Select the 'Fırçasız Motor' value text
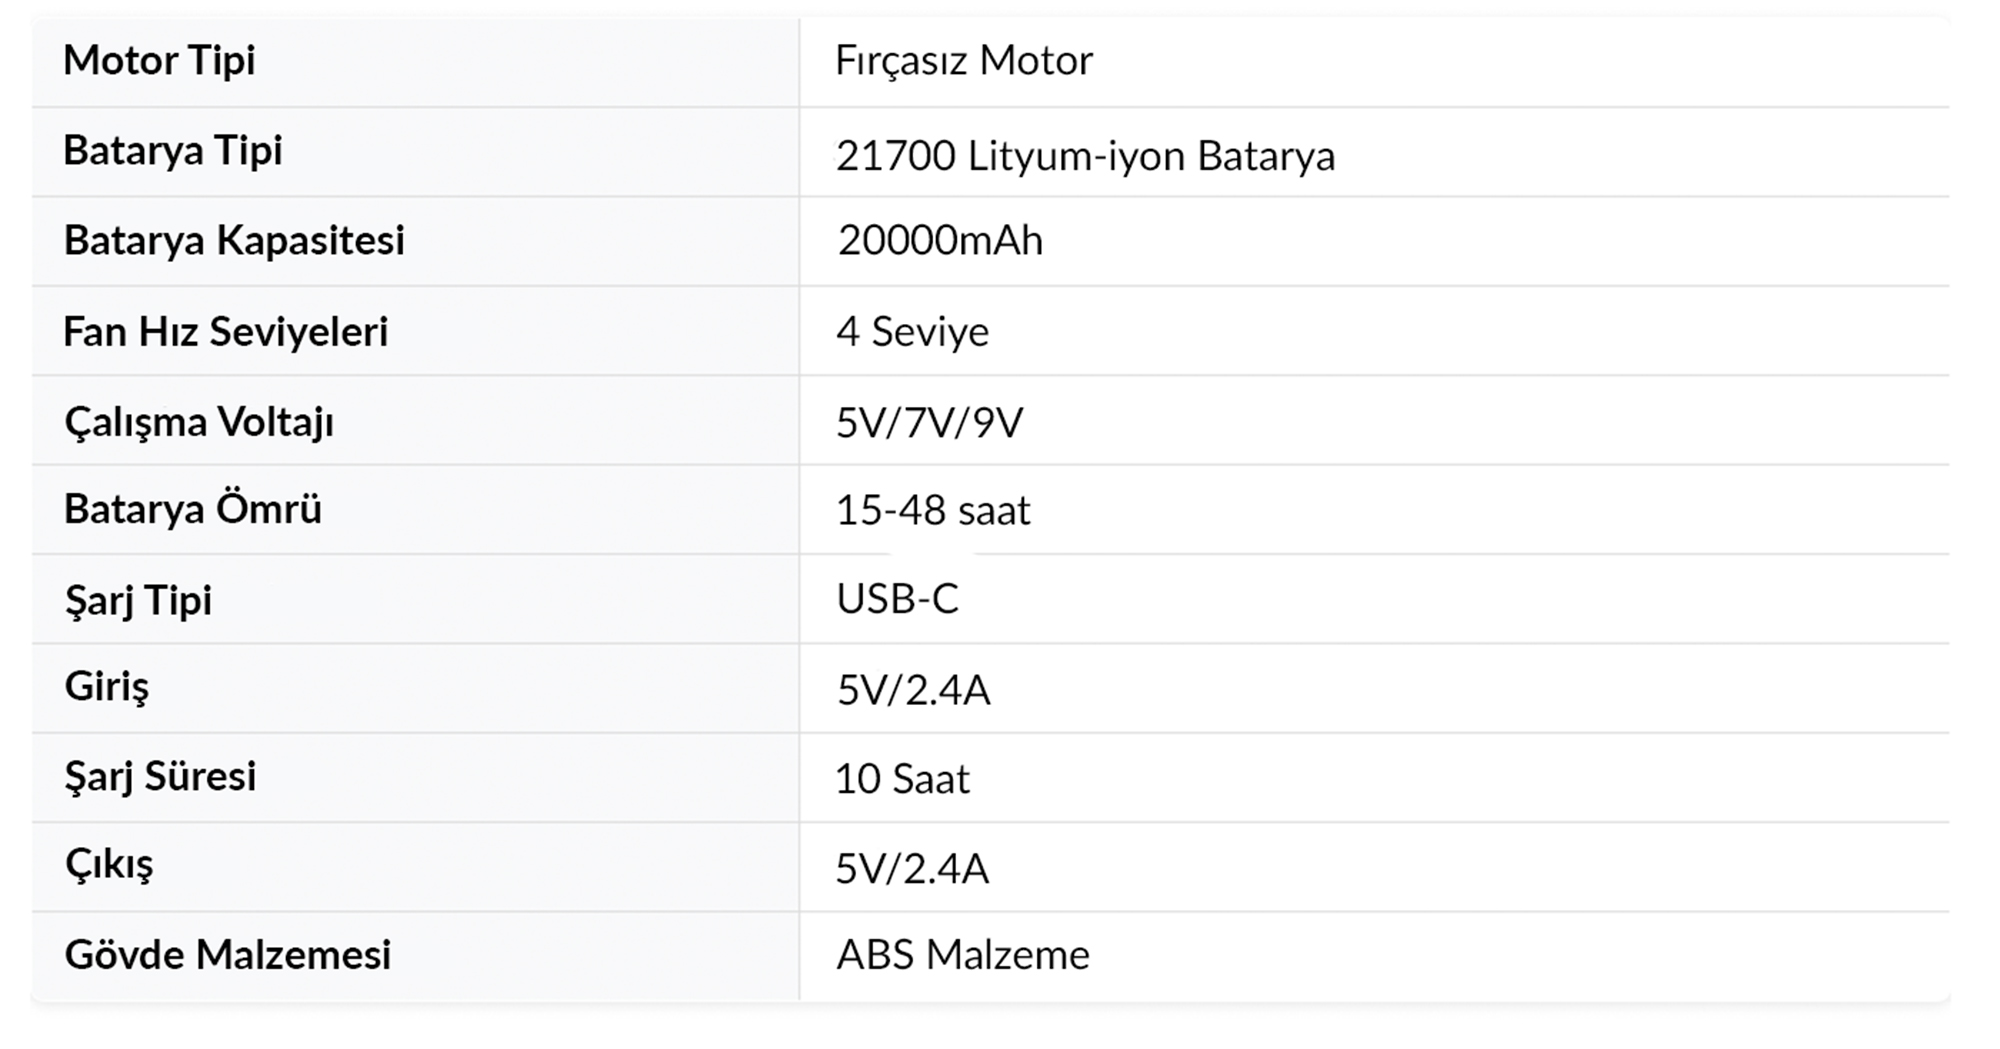Screen dimensions: 2000x1049 (963, 61)
